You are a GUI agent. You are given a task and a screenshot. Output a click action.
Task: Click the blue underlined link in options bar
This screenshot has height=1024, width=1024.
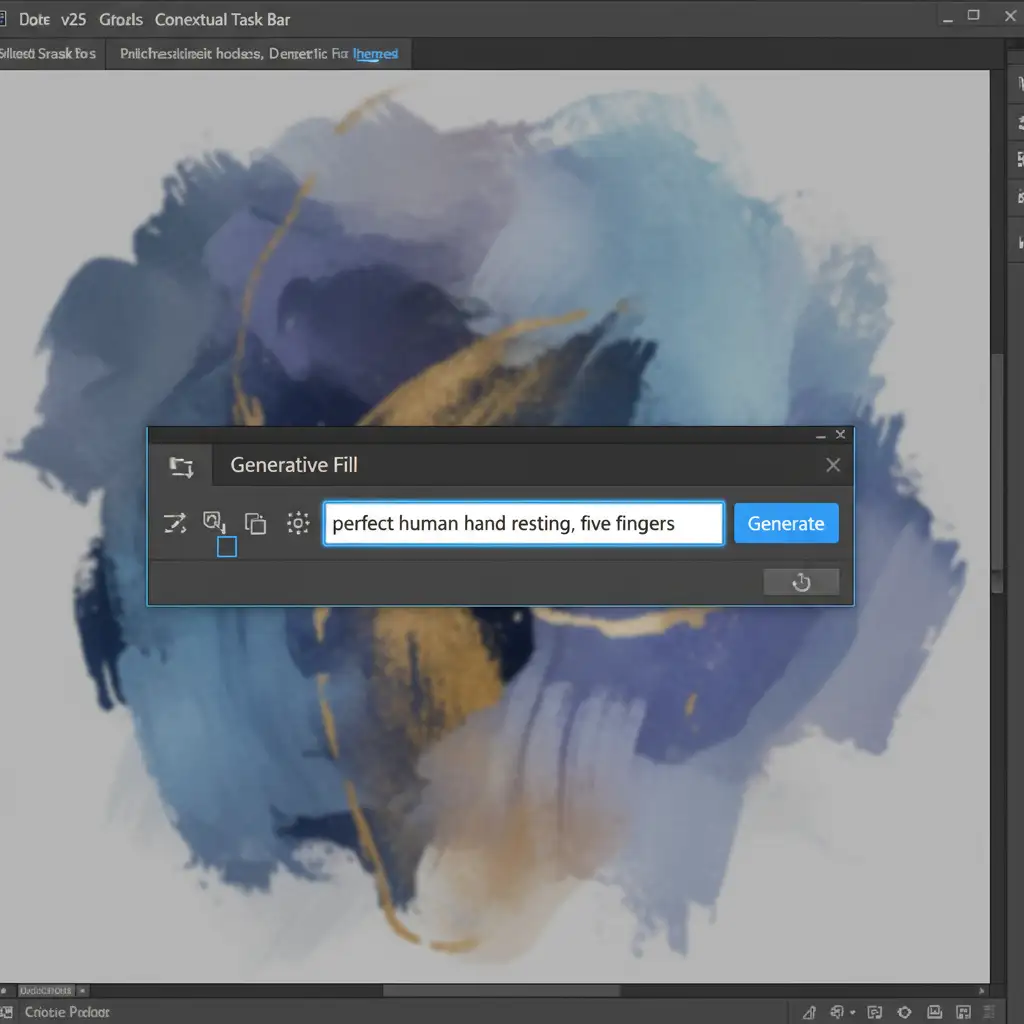coord(376,54)
